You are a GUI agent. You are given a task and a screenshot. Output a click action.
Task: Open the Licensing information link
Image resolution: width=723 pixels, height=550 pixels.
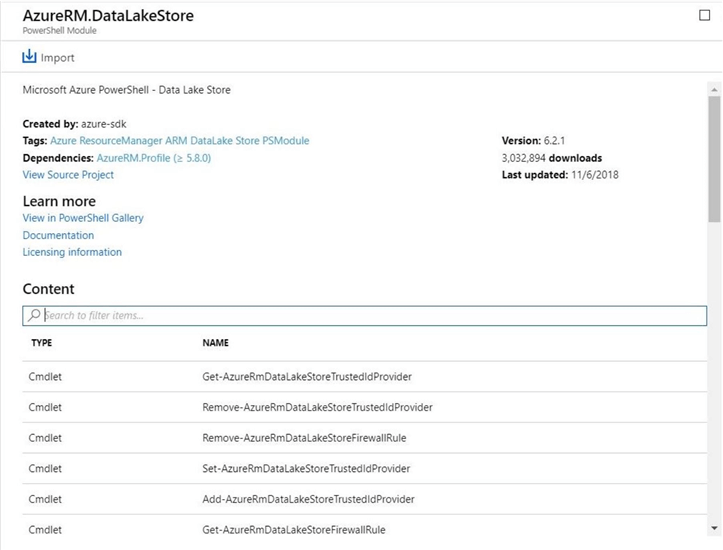(72, 252)
